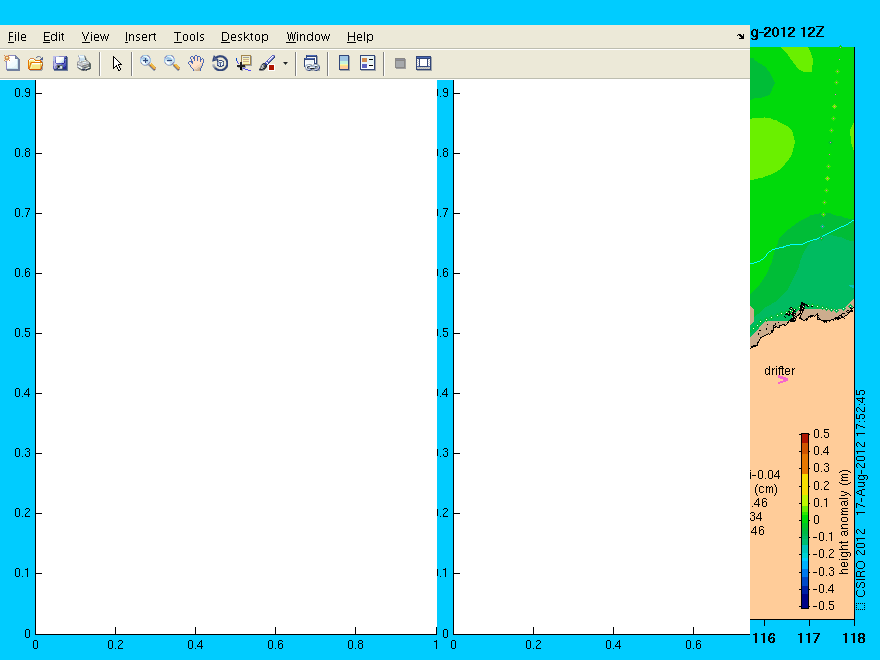Select the Zoom Out magnifier tool
The height and width of the screenshot is (660, 880).
[x=172, y=63]
